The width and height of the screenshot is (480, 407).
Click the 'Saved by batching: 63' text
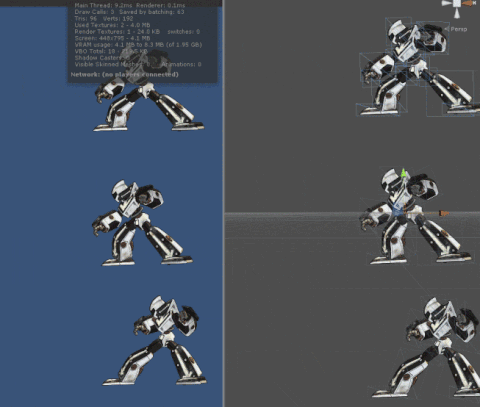(152, 12)
